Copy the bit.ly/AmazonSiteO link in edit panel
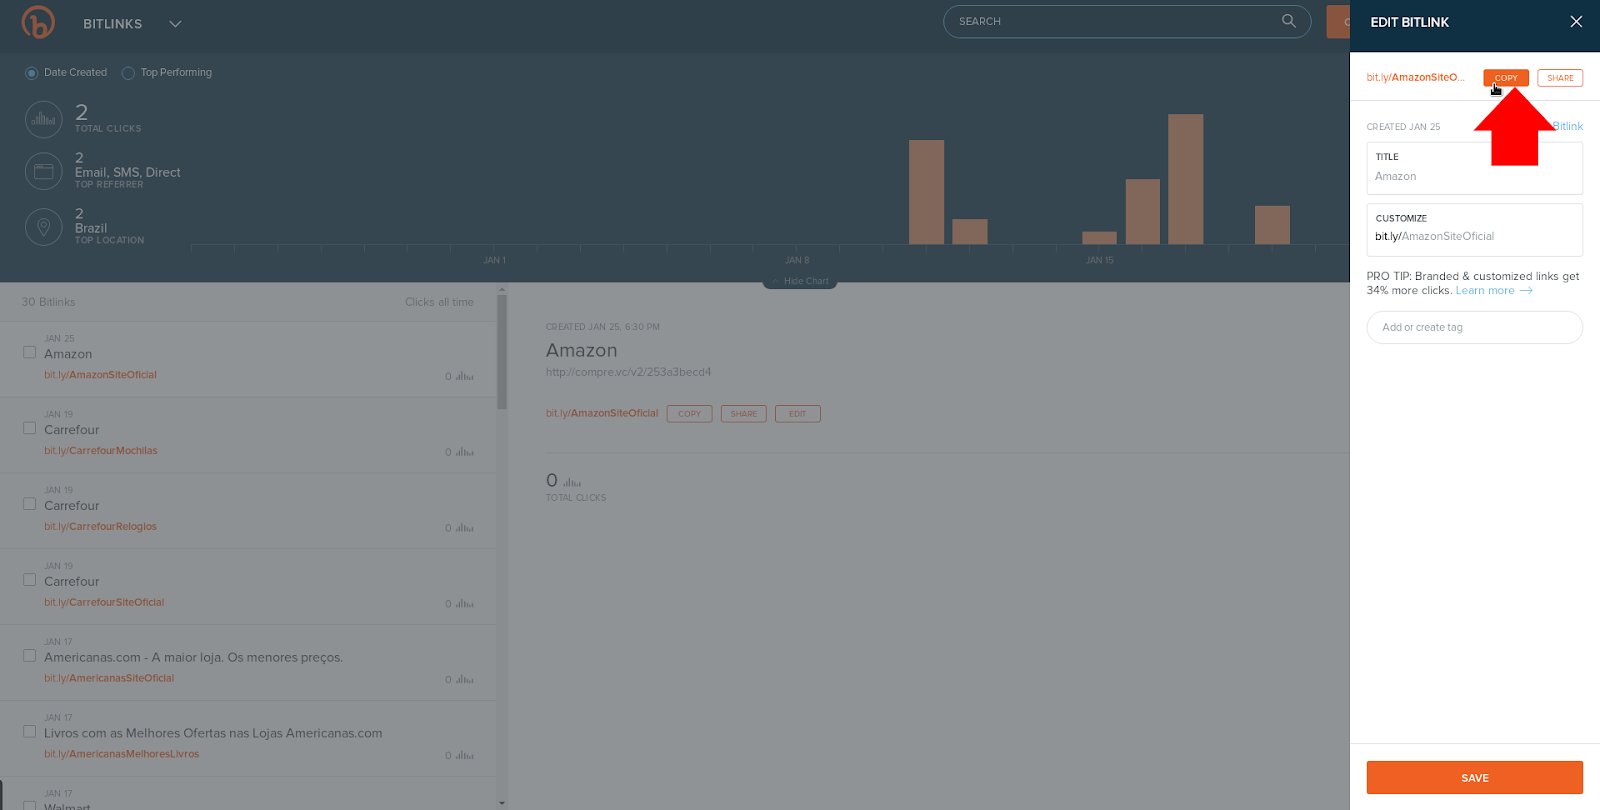The height and width of the screenshot is (810, 1600). point(1505,78)
